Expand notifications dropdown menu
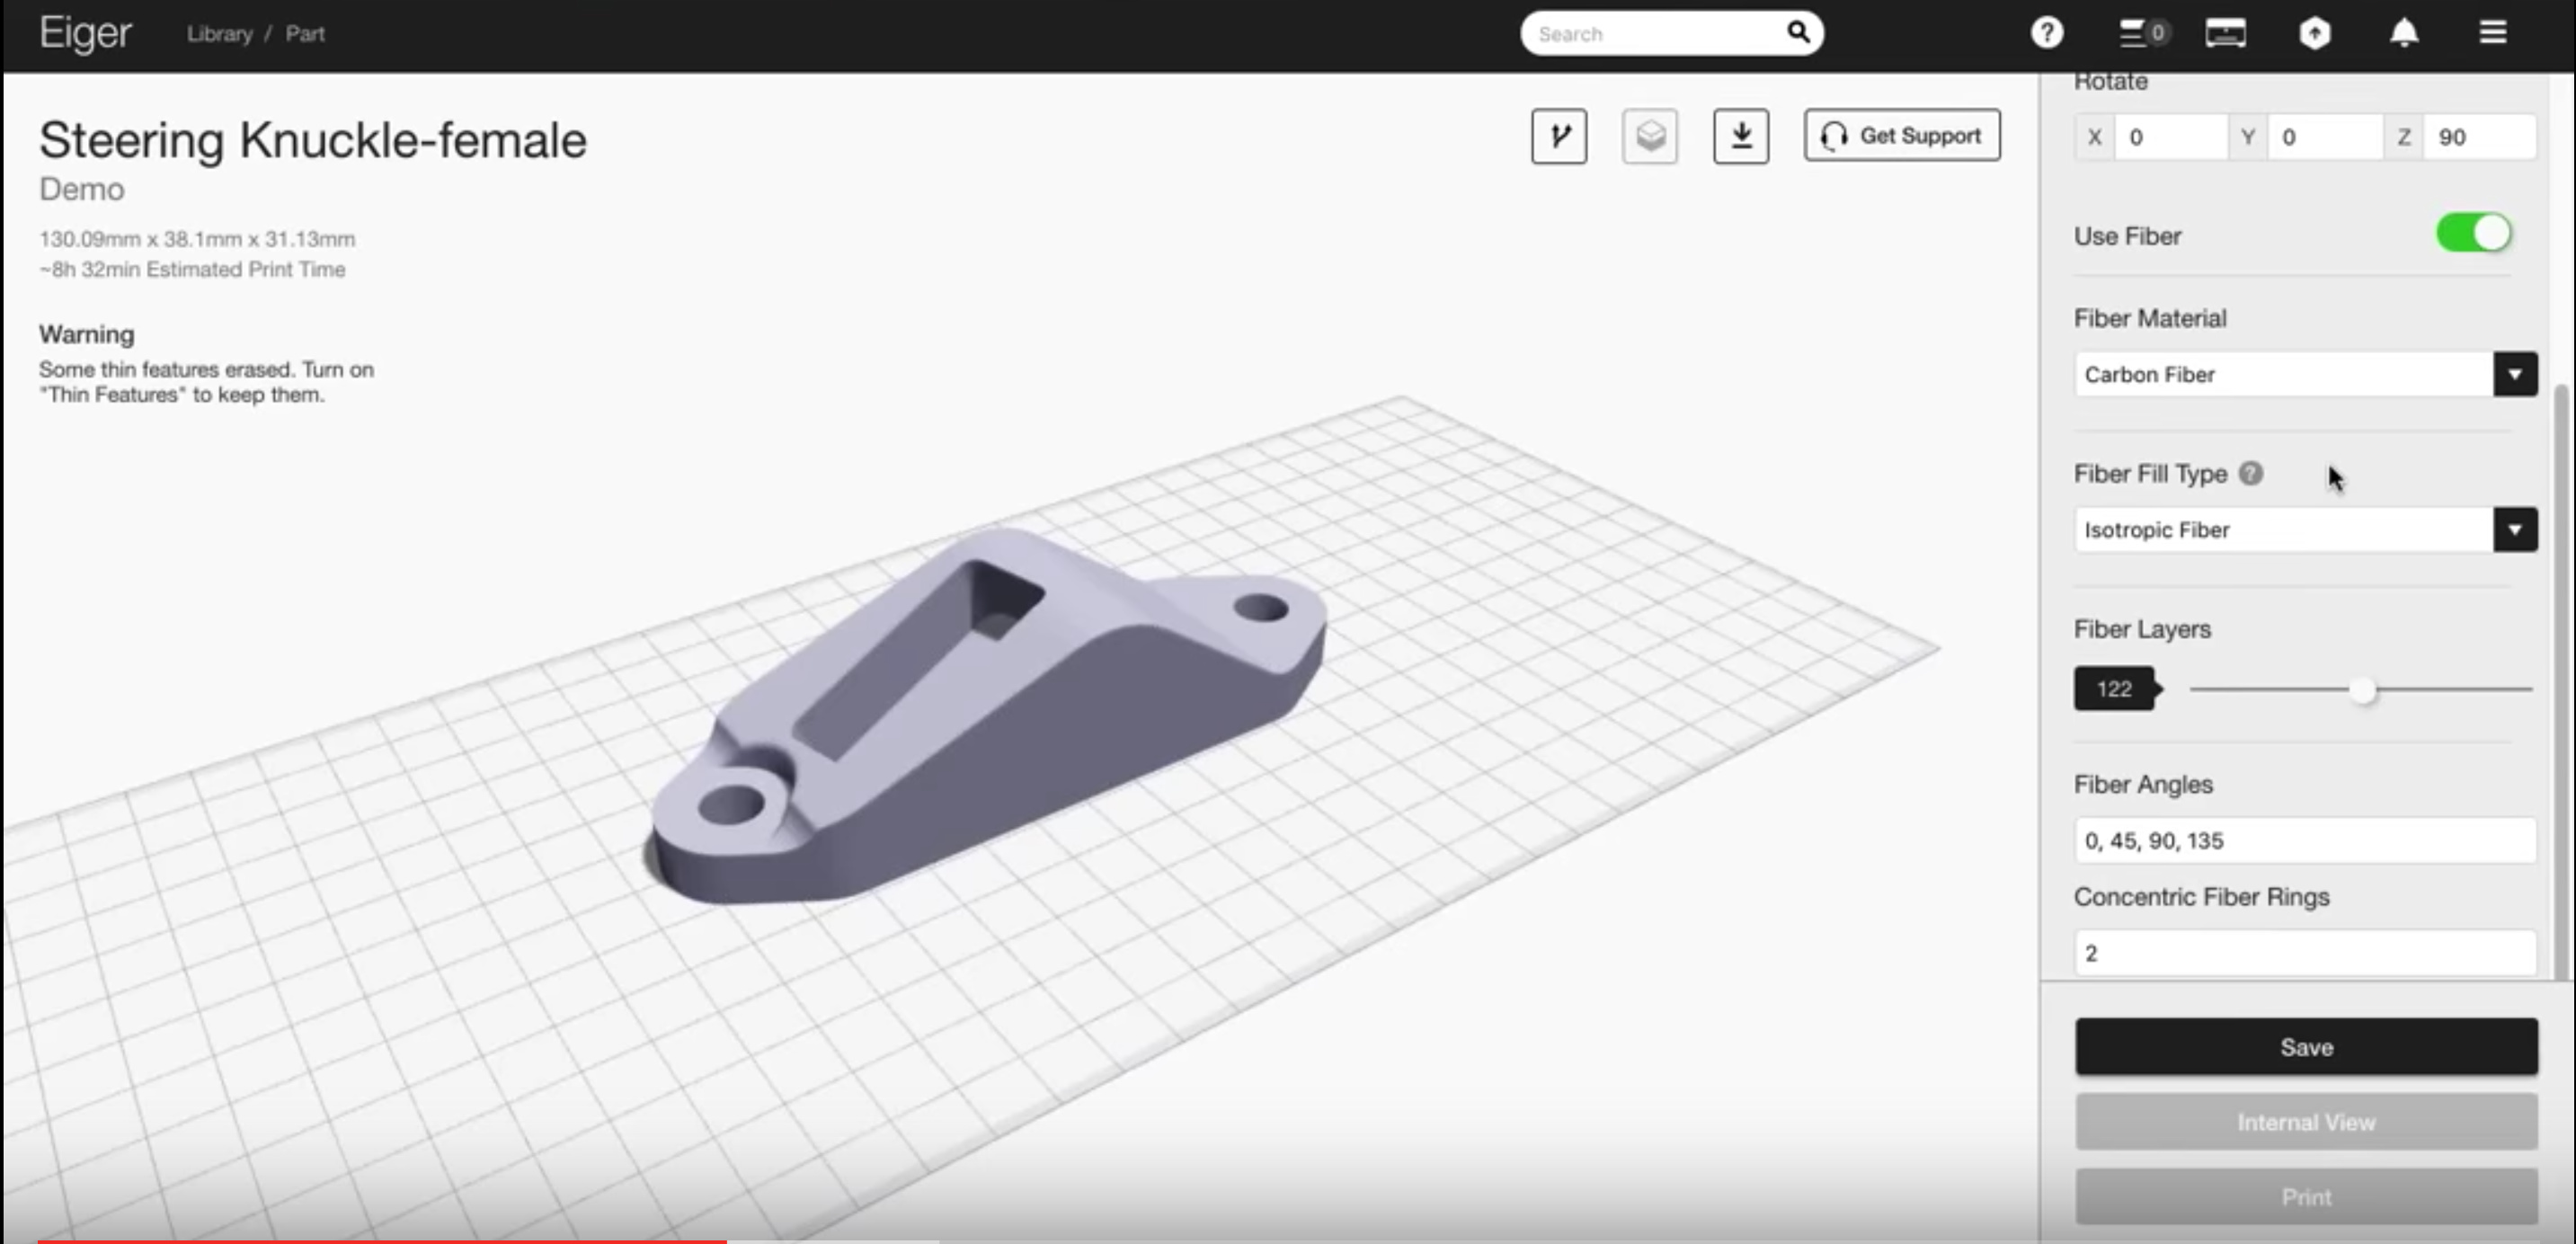The height and width of the screenshot is (1244, 2576). tap(2405, 33)
